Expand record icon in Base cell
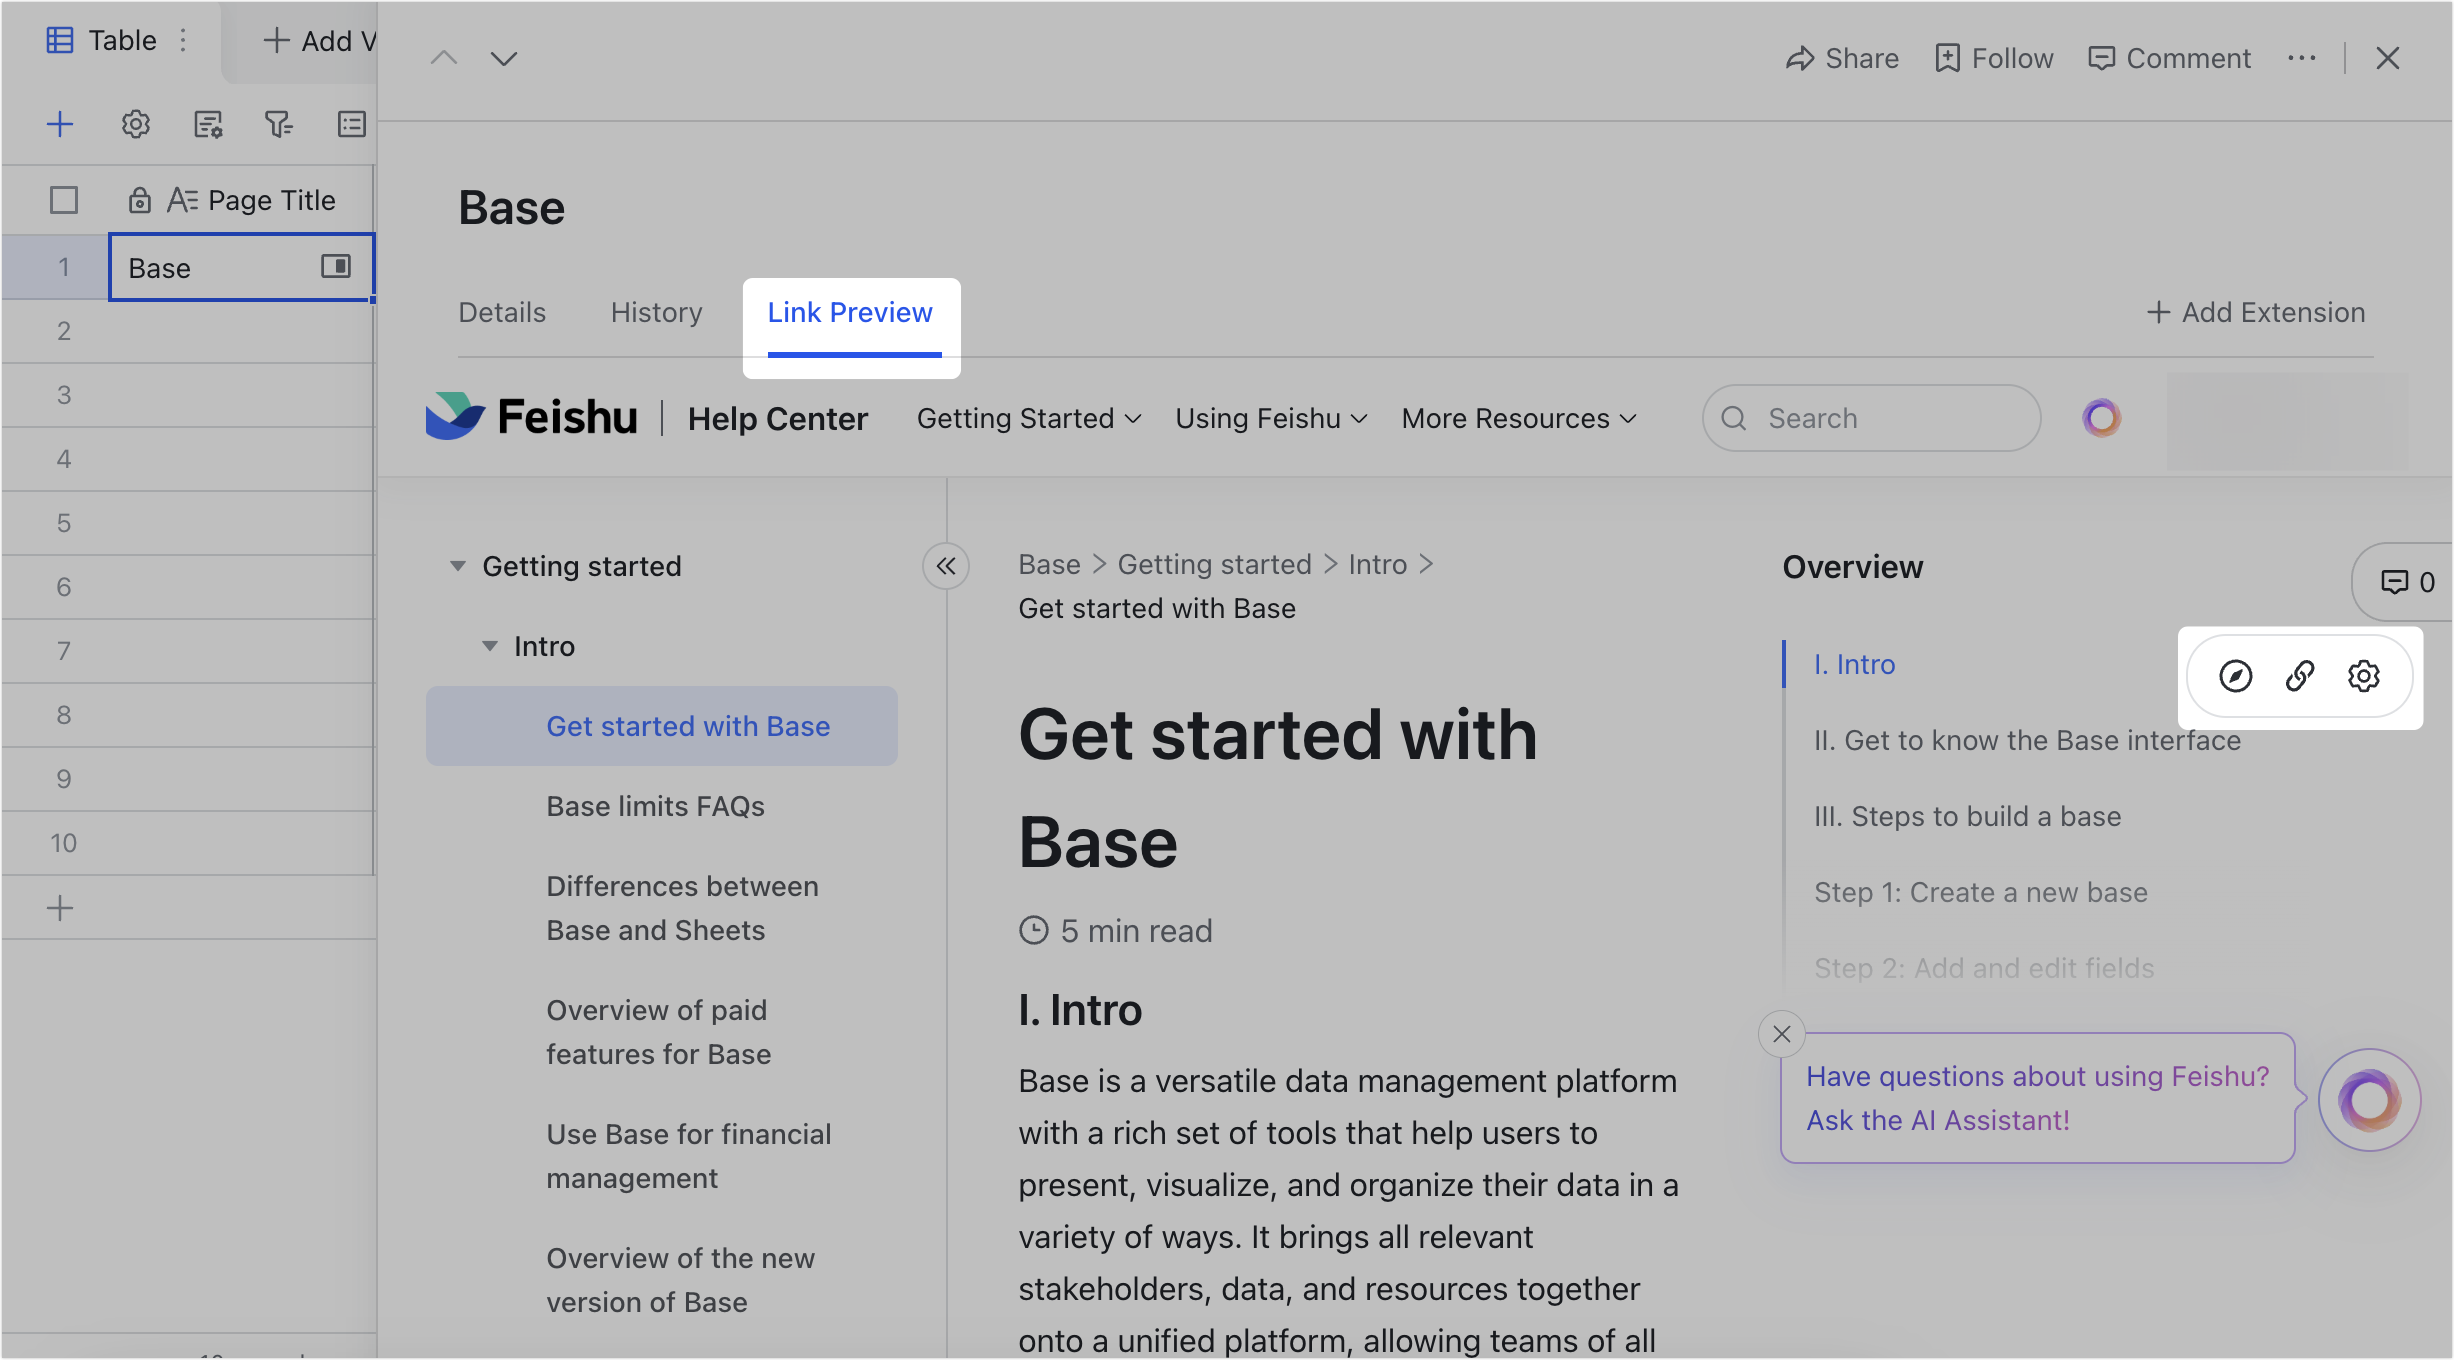 point(336,266)
